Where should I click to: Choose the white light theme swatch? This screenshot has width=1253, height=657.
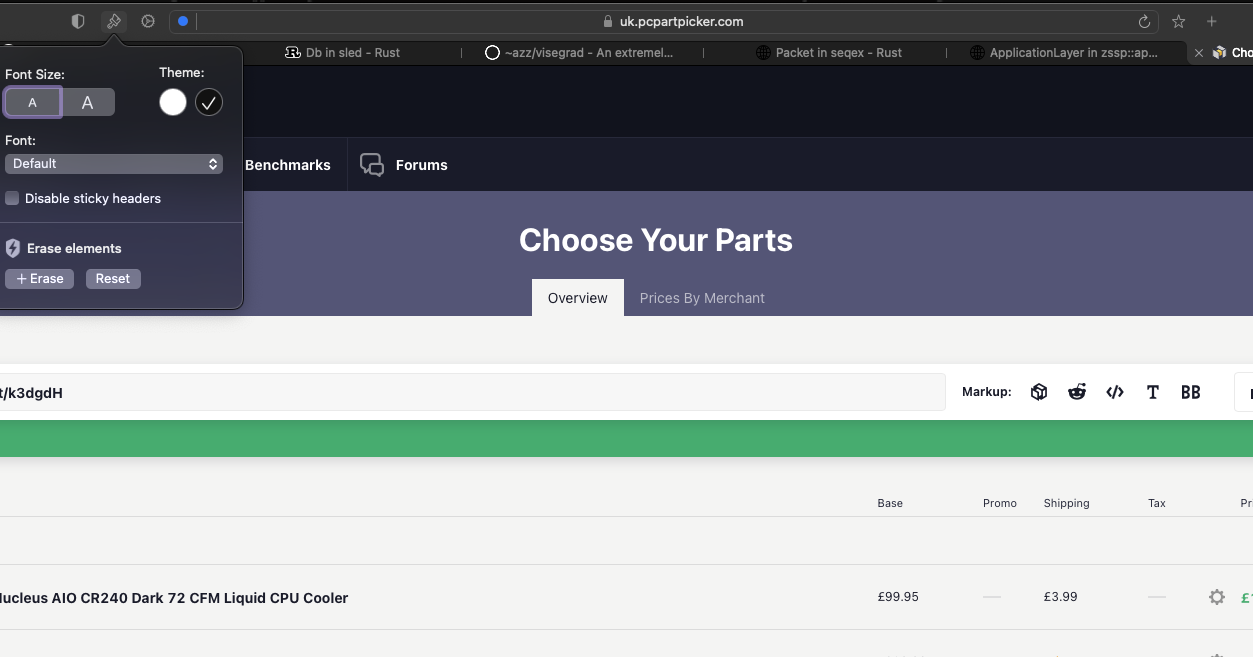(173, 102)
